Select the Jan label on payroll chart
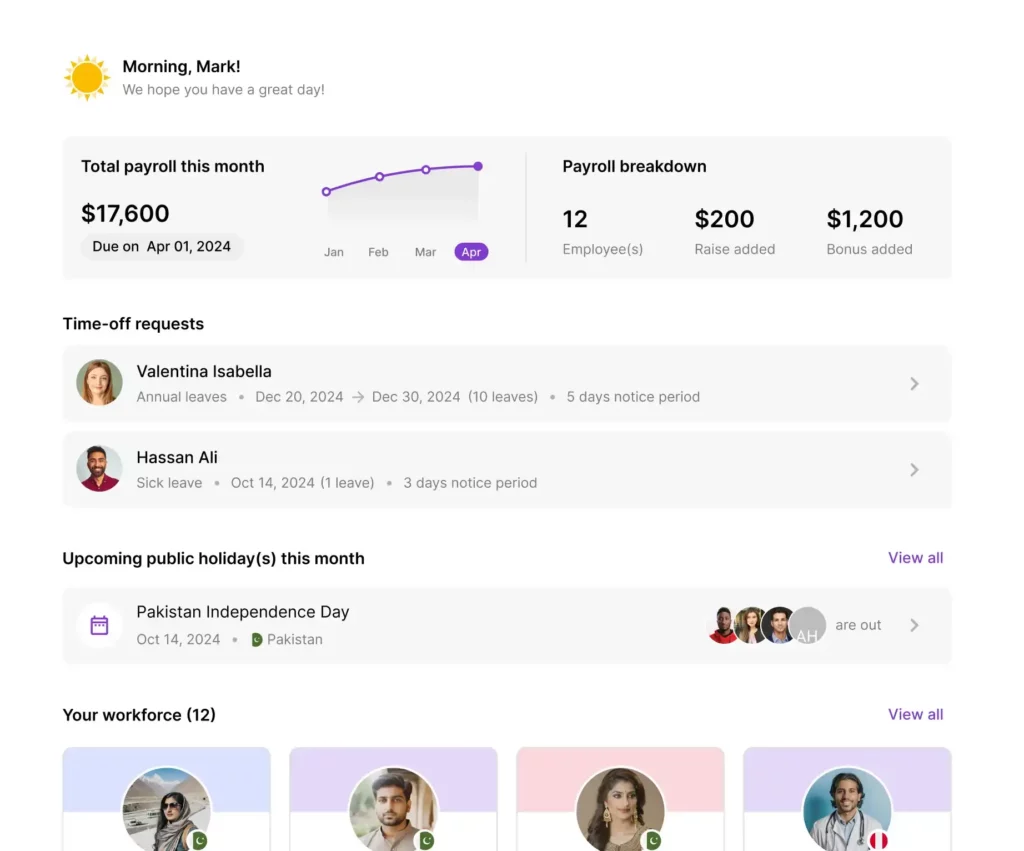The height and width of the screenshot is (851, 1024). click(334, 252)
